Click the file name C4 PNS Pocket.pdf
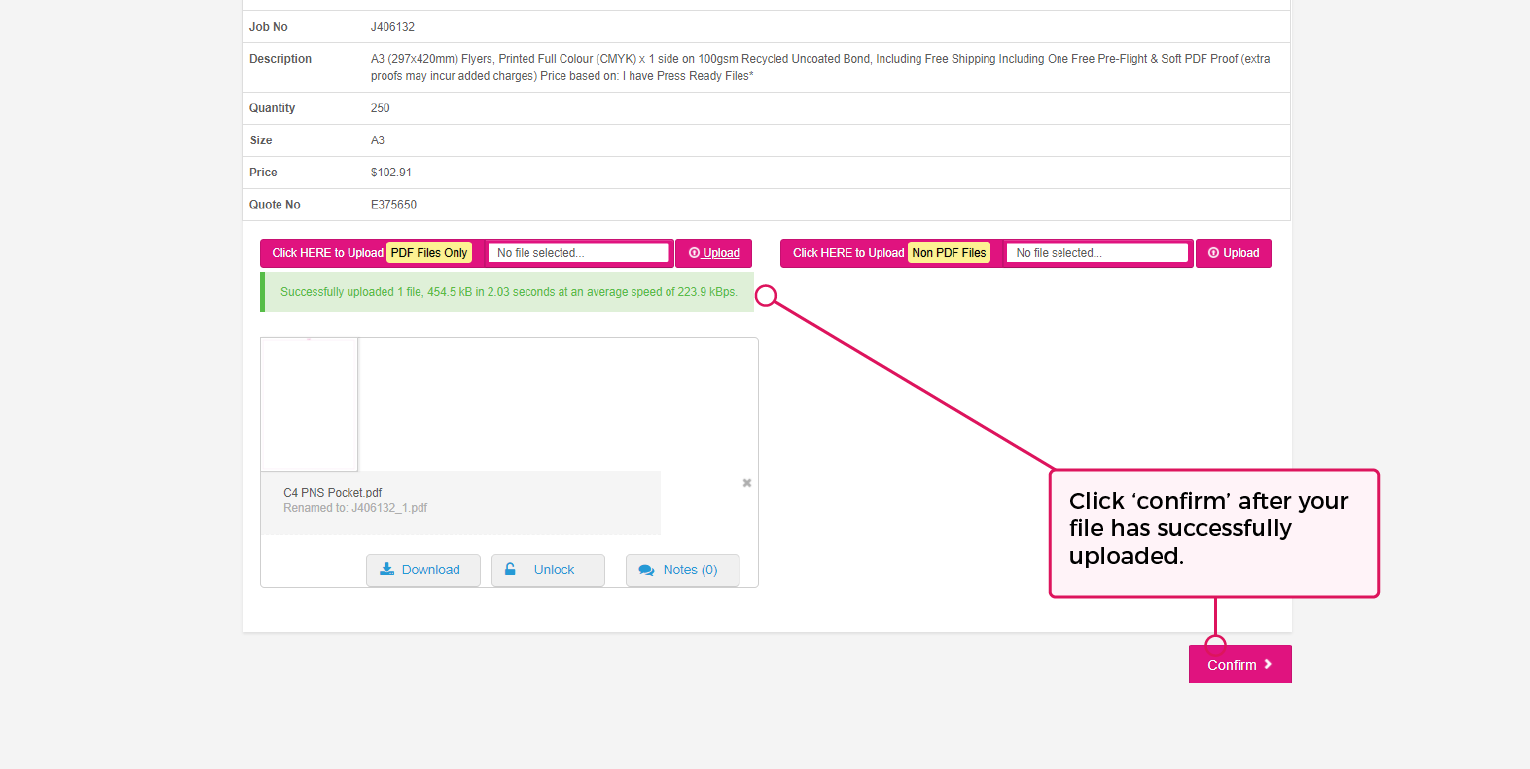Viewport: 1530px width, 769px height. pos(332,493)
